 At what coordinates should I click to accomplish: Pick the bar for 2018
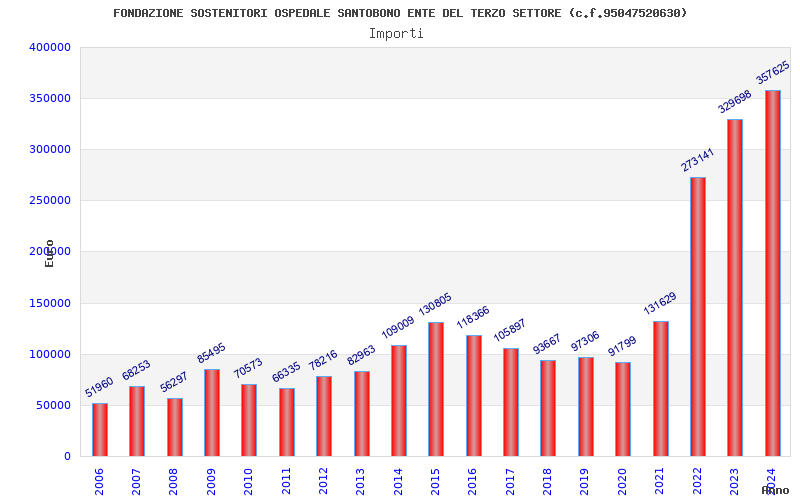coord(548,408)
